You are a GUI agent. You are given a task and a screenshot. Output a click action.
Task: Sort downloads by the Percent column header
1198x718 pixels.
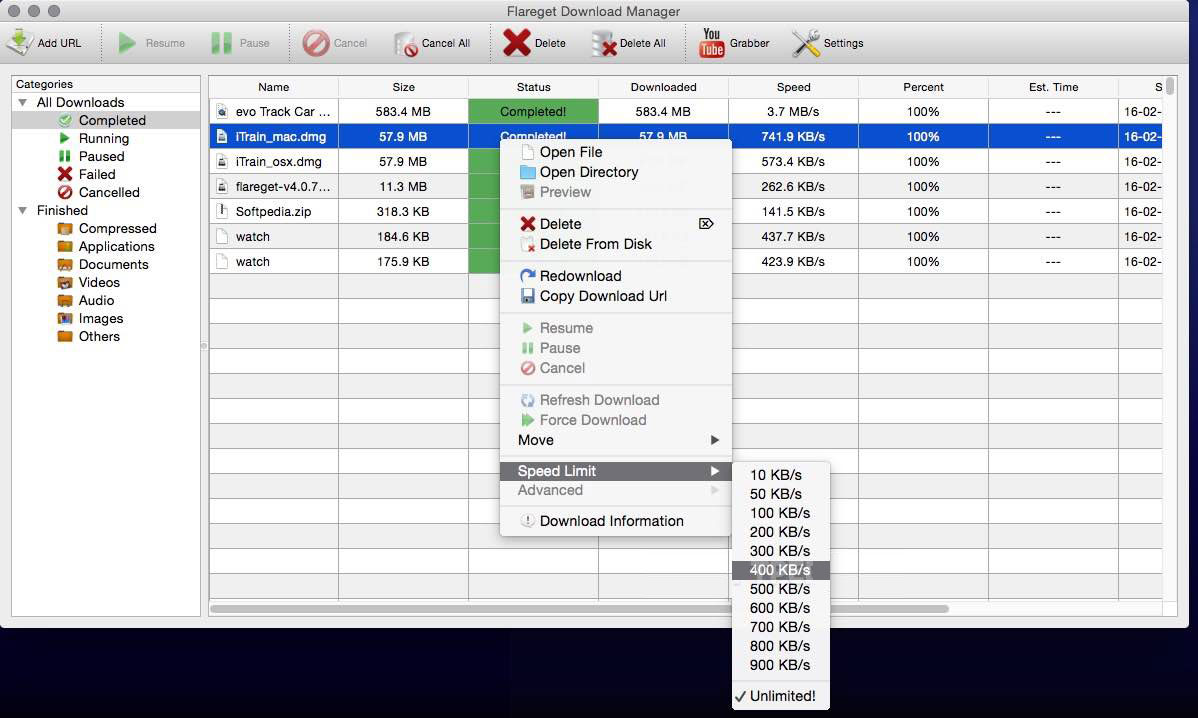click(923, 87)
